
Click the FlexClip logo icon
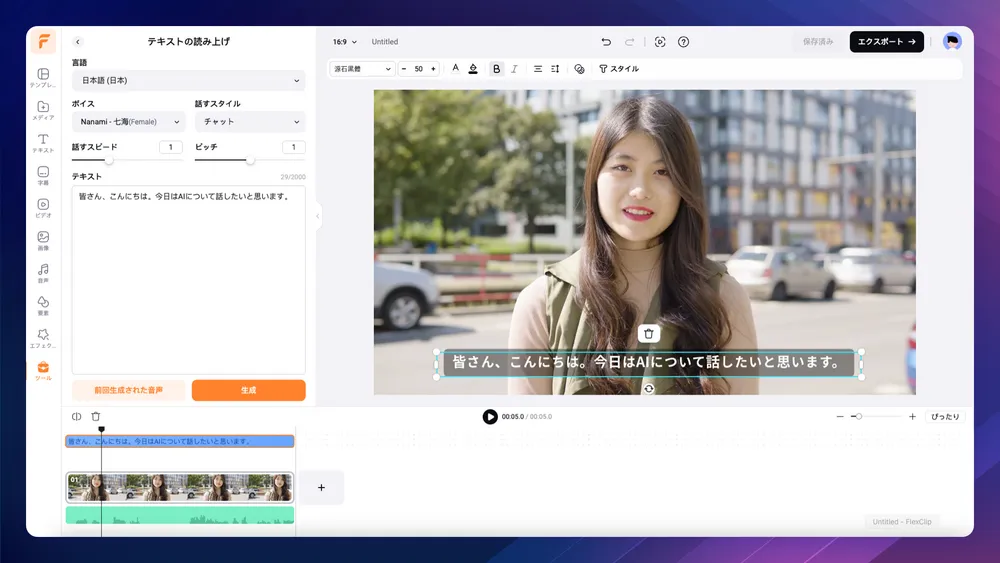coord(43,42)
